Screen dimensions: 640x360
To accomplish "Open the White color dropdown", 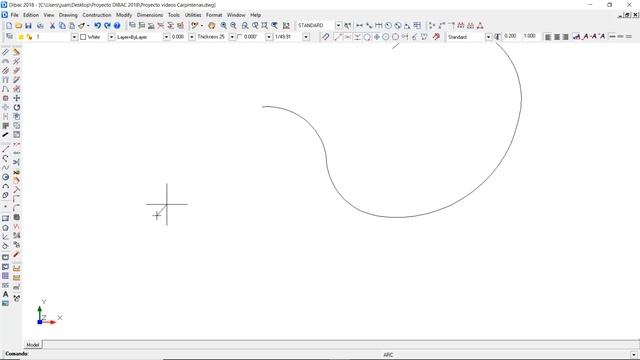I will [x=111, y=37].
